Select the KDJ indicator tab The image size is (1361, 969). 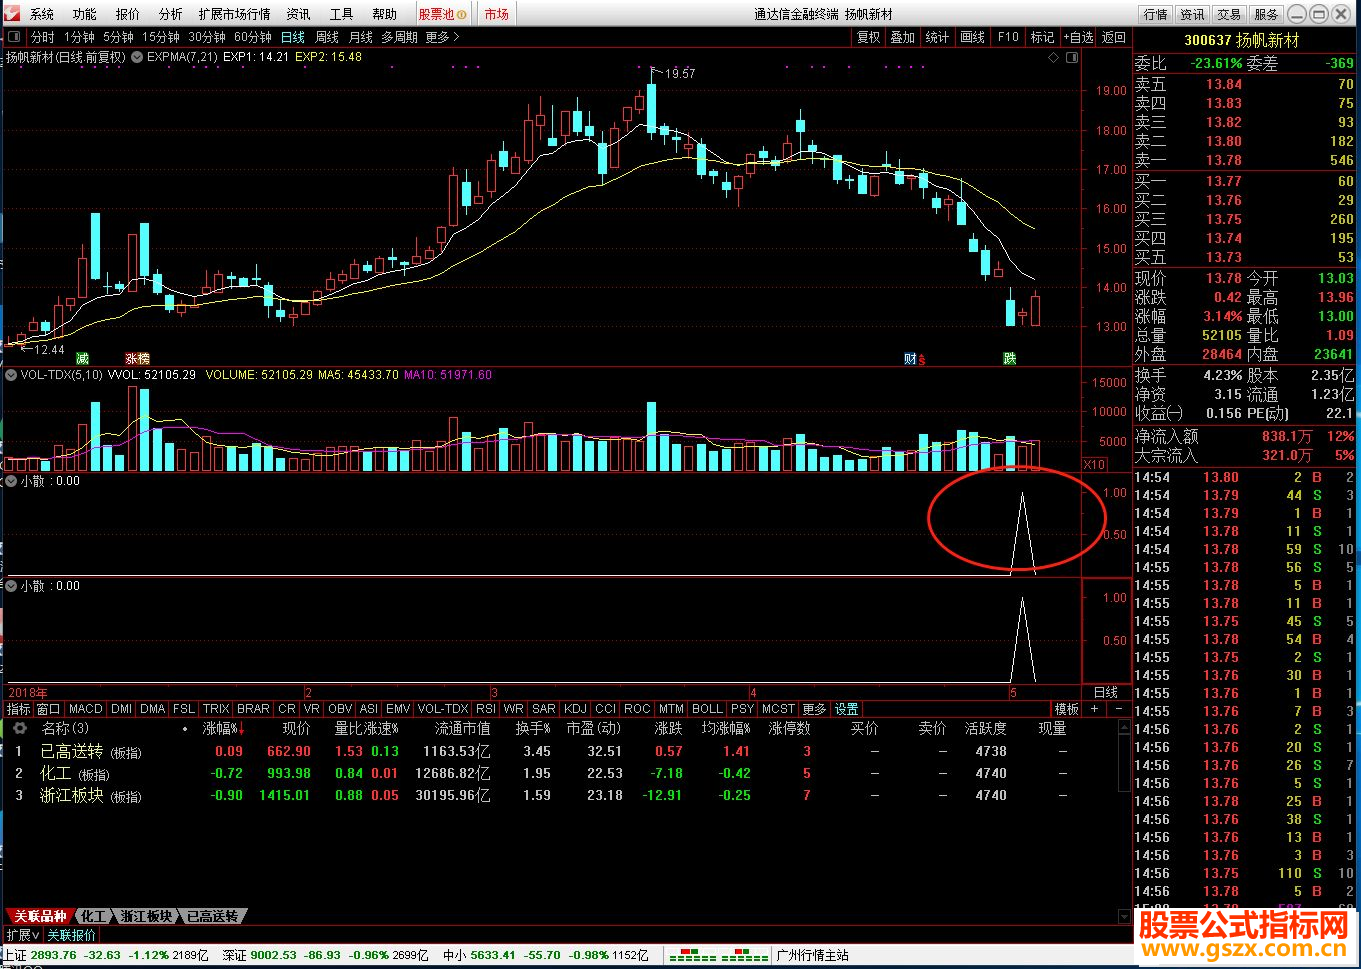(575, 709)
